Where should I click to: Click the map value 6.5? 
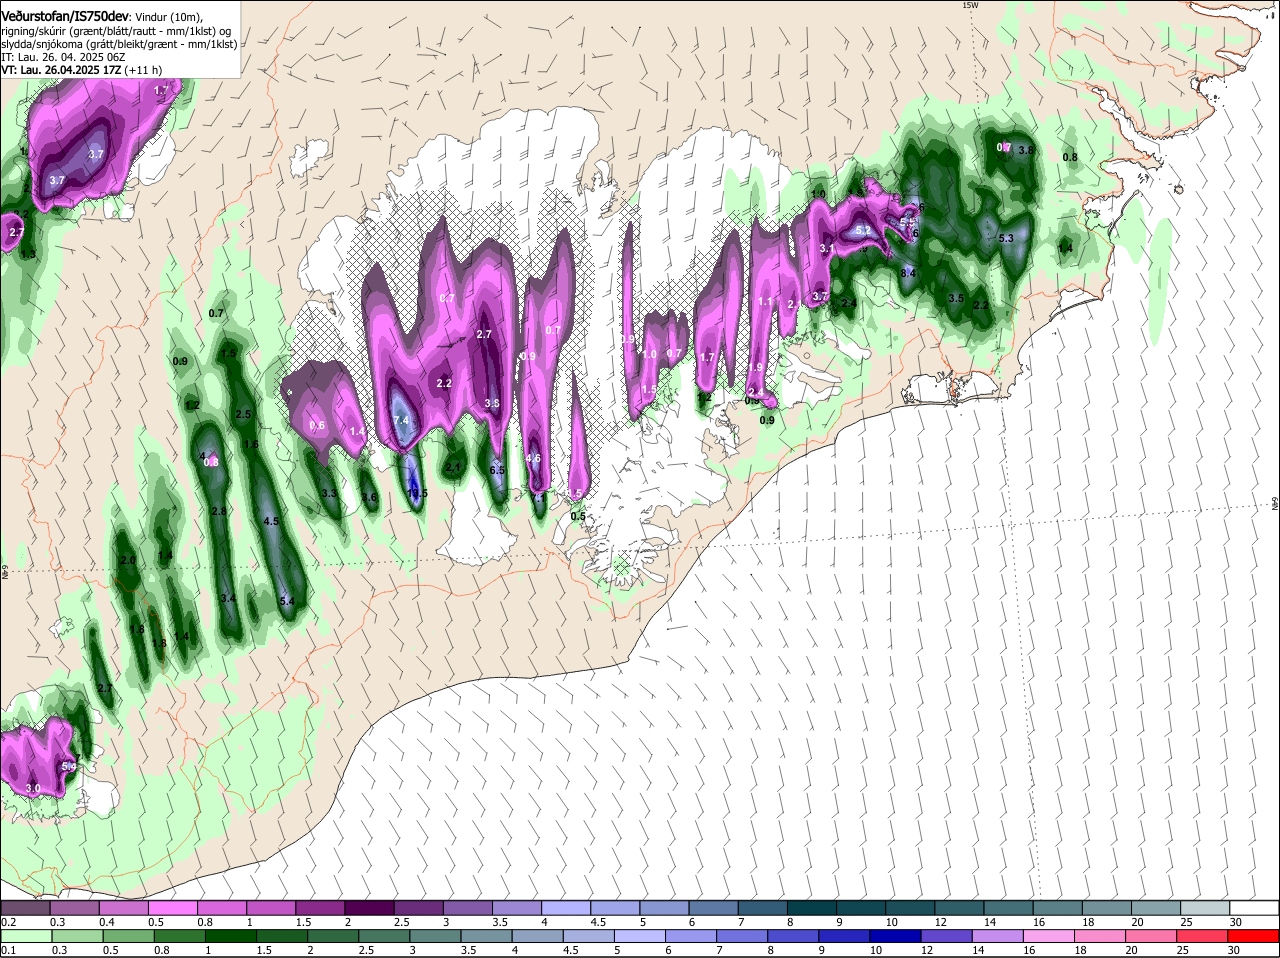pyautogui.click(x=497, y=470)
